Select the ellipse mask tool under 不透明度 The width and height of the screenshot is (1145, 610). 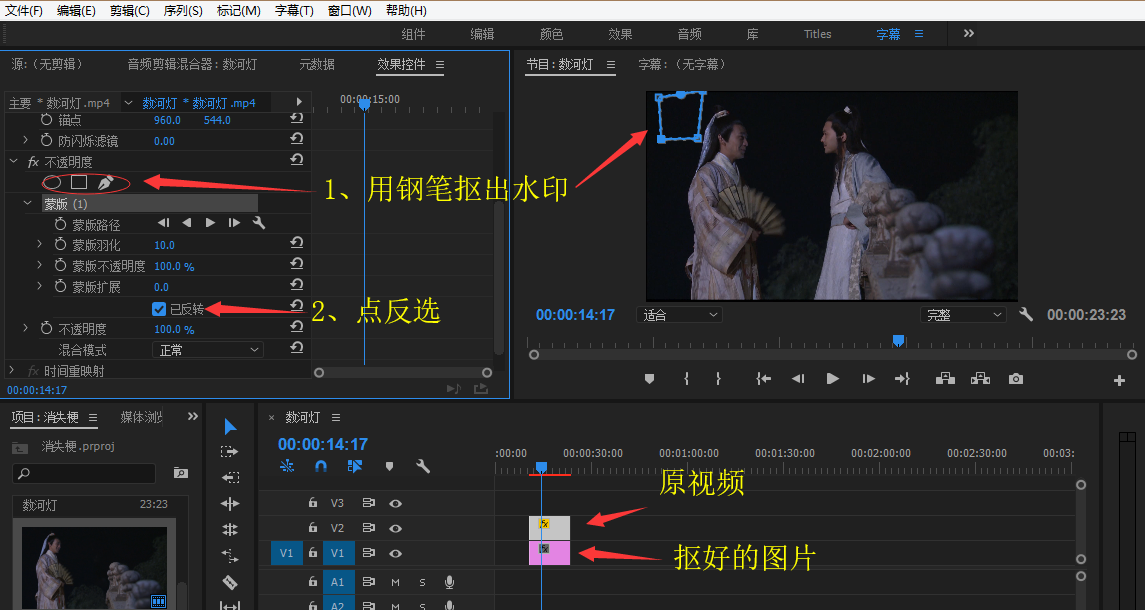coord(53,182)
